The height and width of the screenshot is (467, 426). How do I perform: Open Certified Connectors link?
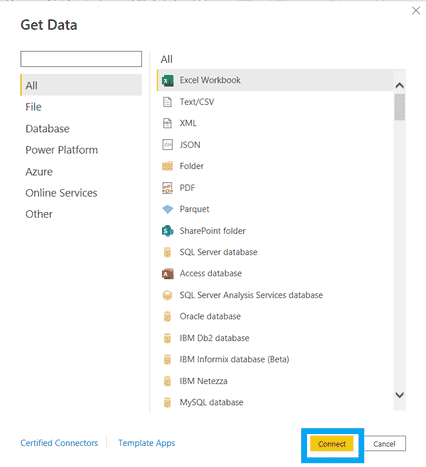pos(59,443)
